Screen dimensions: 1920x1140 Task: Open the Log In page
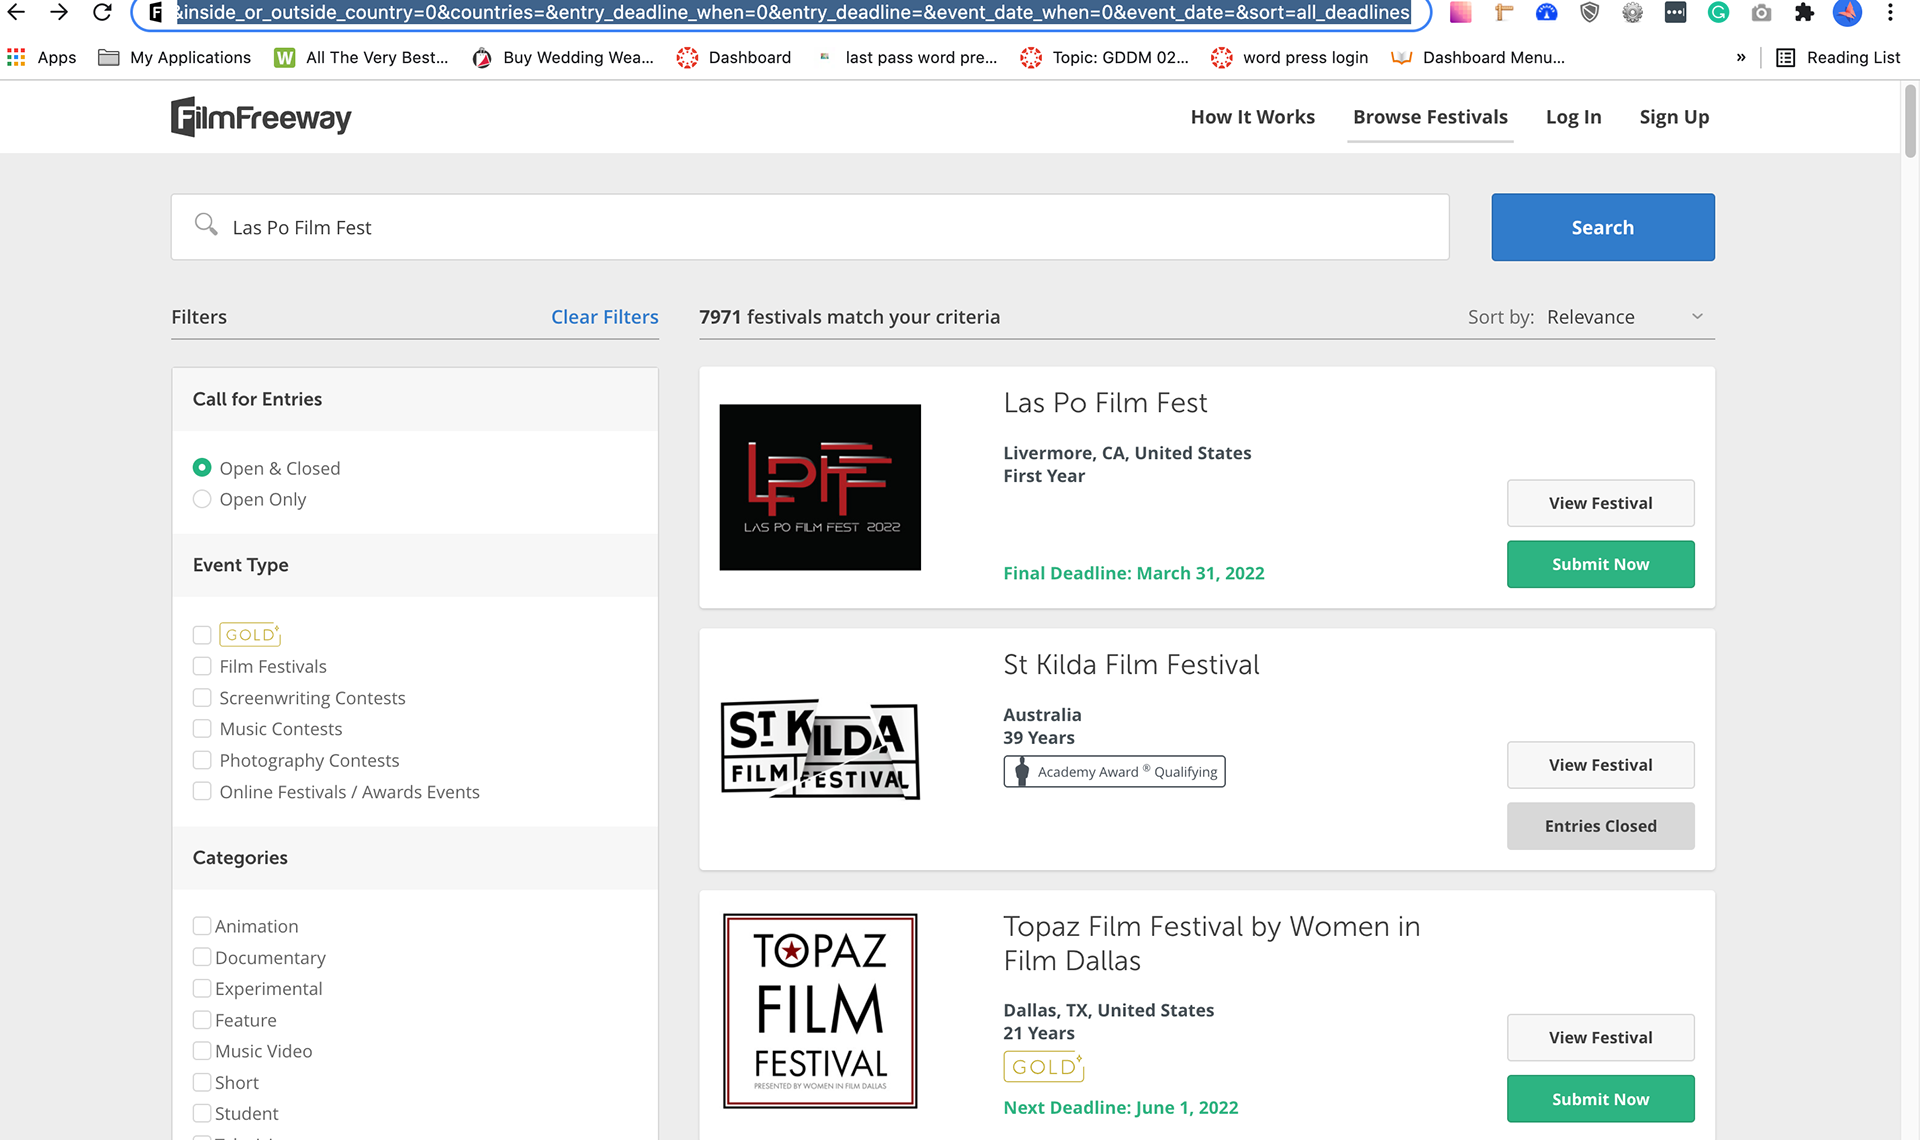pyautogui.click(x=1573, y=117)
